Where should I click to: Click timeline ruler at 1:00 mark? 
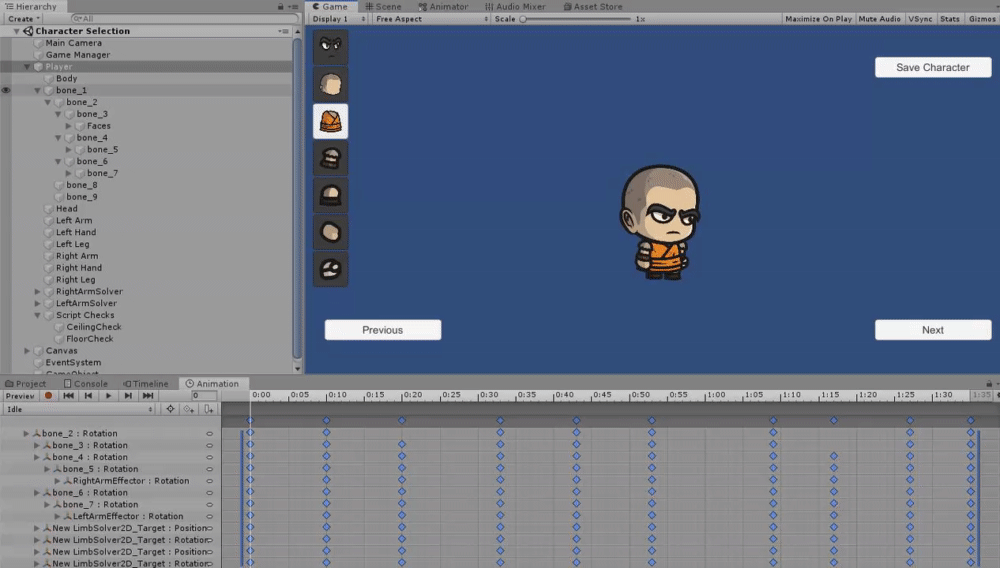coord(716,395)
